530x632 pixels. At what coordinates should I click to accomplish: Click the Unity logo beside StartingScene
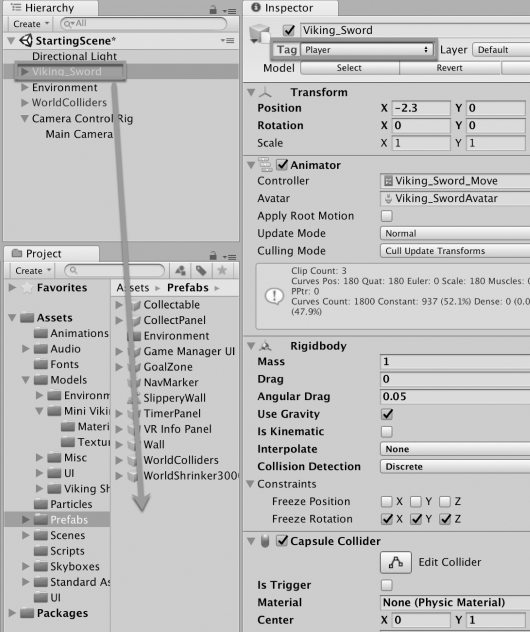pyautogui.click(x=26, y=40)
